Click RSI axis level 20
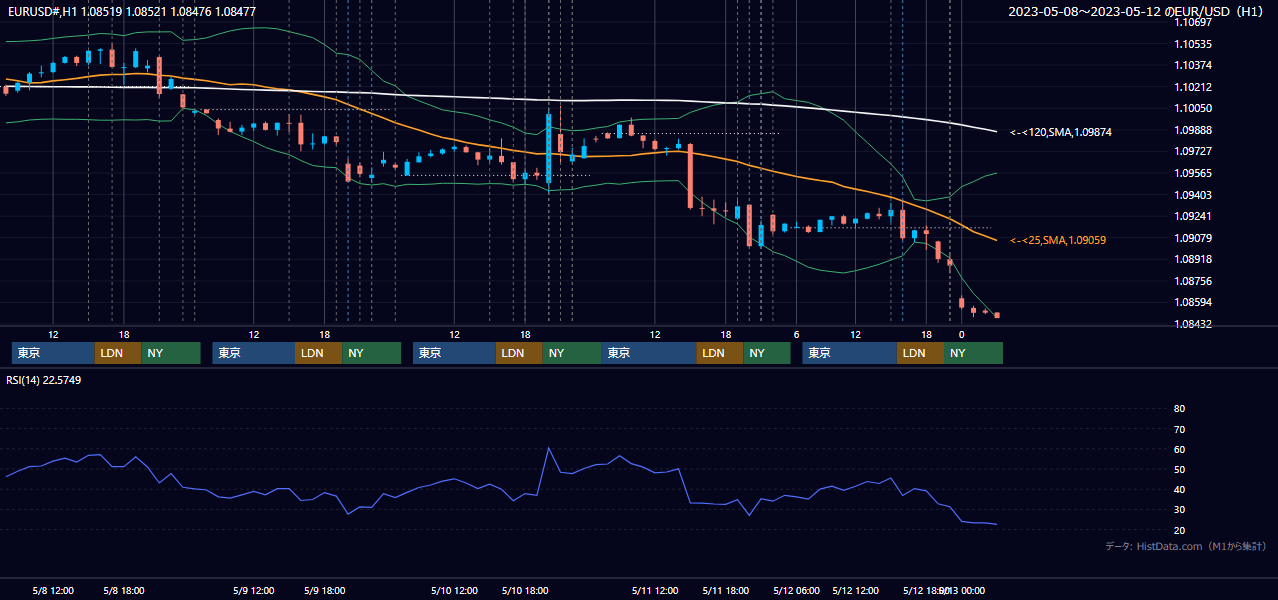This screenshot has height=600, width=1278. click(1180, 530)
